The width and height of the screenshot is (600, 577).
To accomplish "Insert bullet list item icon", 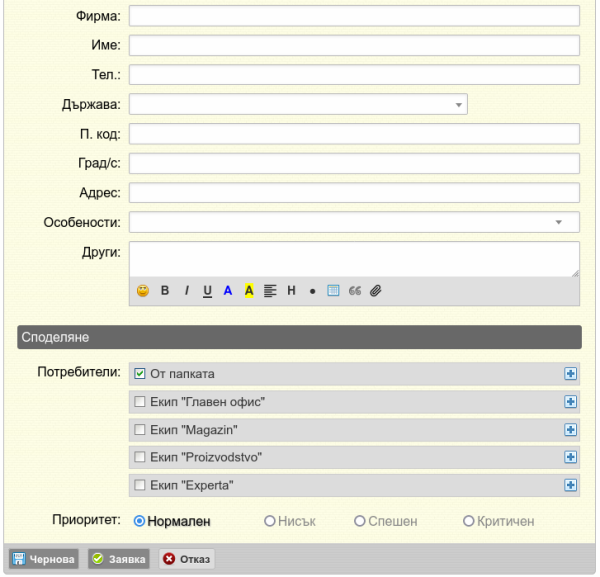I will pos(313,292).
